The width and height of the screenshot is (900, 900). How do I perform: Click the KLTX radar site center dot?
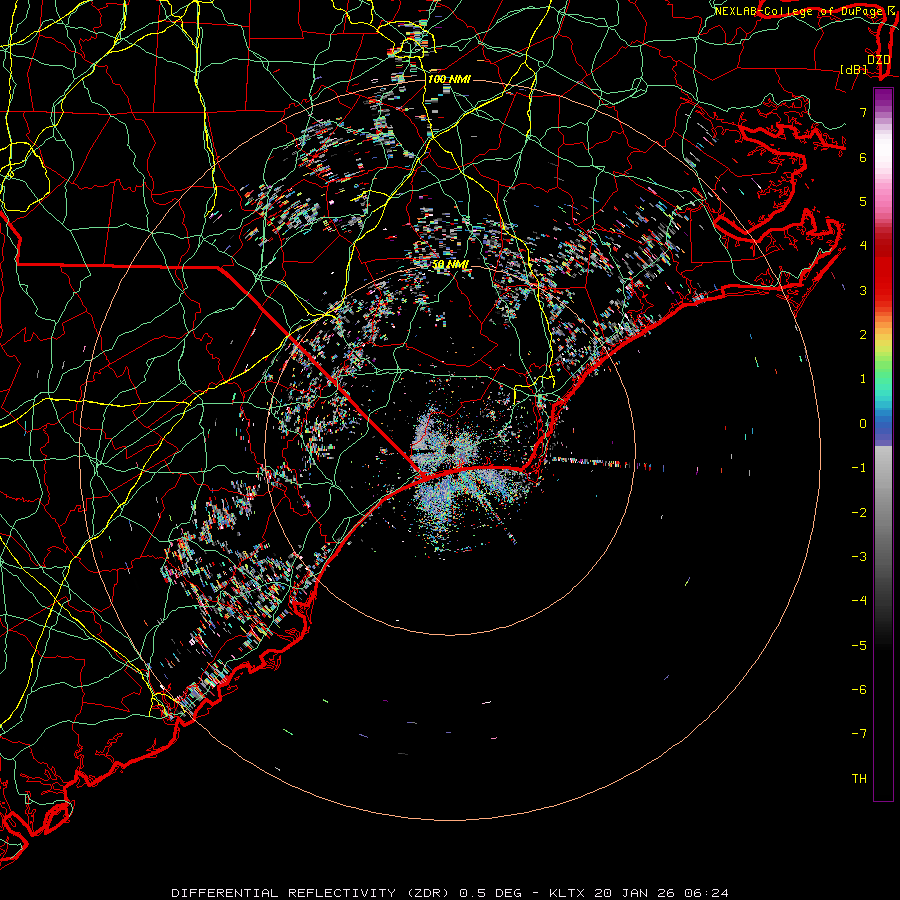pyautogui.click(x=450, y=449)
